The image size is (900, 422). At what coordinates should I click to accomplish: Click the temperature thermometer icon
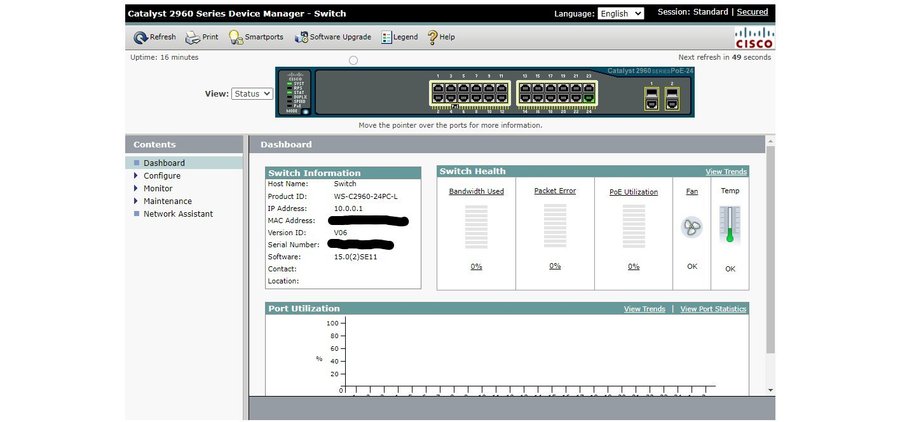point(730,224)
